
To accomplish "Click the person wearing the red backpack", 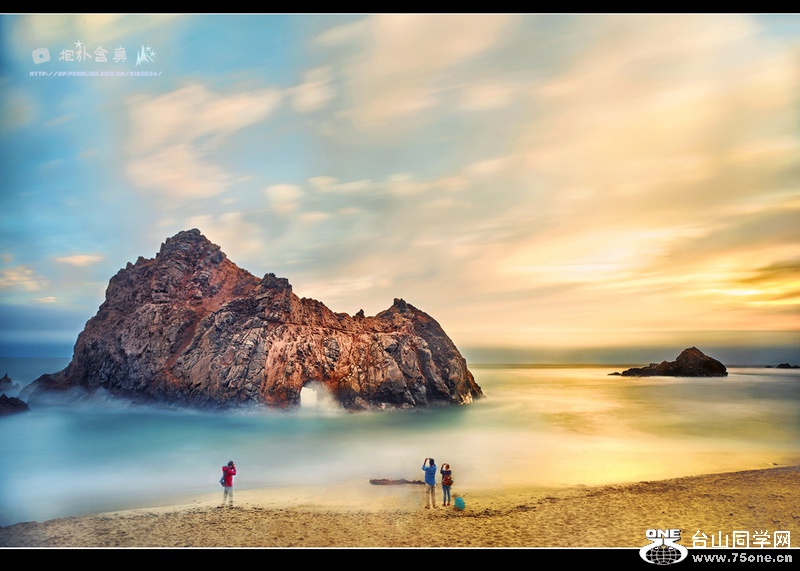I will [x=446, y=483].
